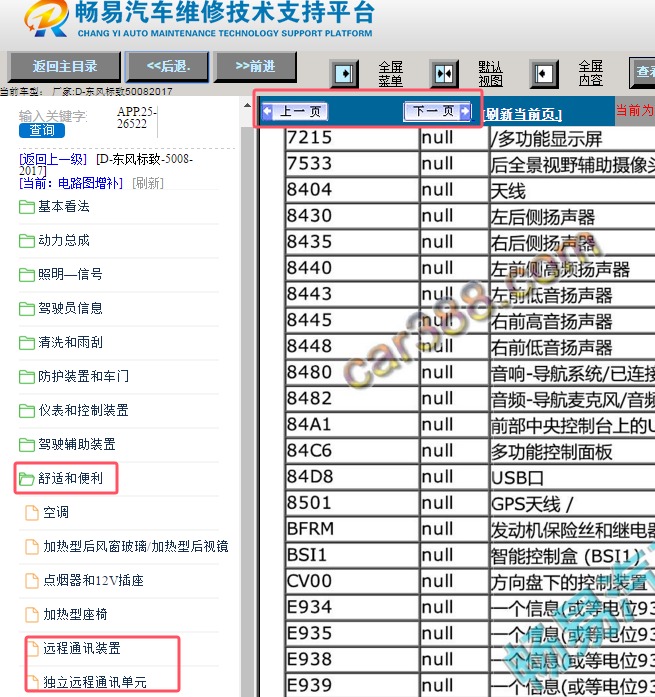Select the 7533 table cell

[352, 164]
